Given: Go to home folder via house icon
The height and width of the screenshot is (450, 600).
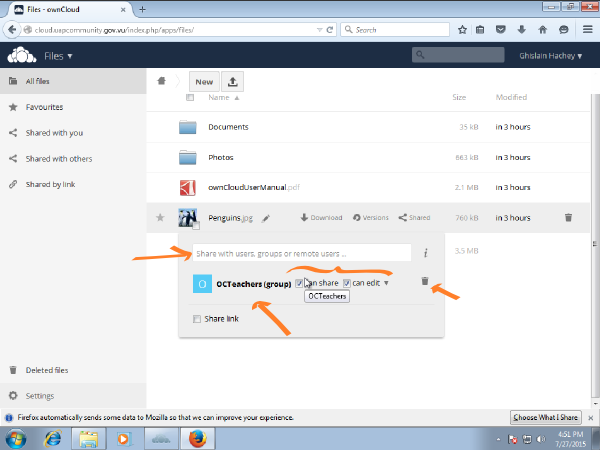Looking at the screenshot, I should click(161, 81).
